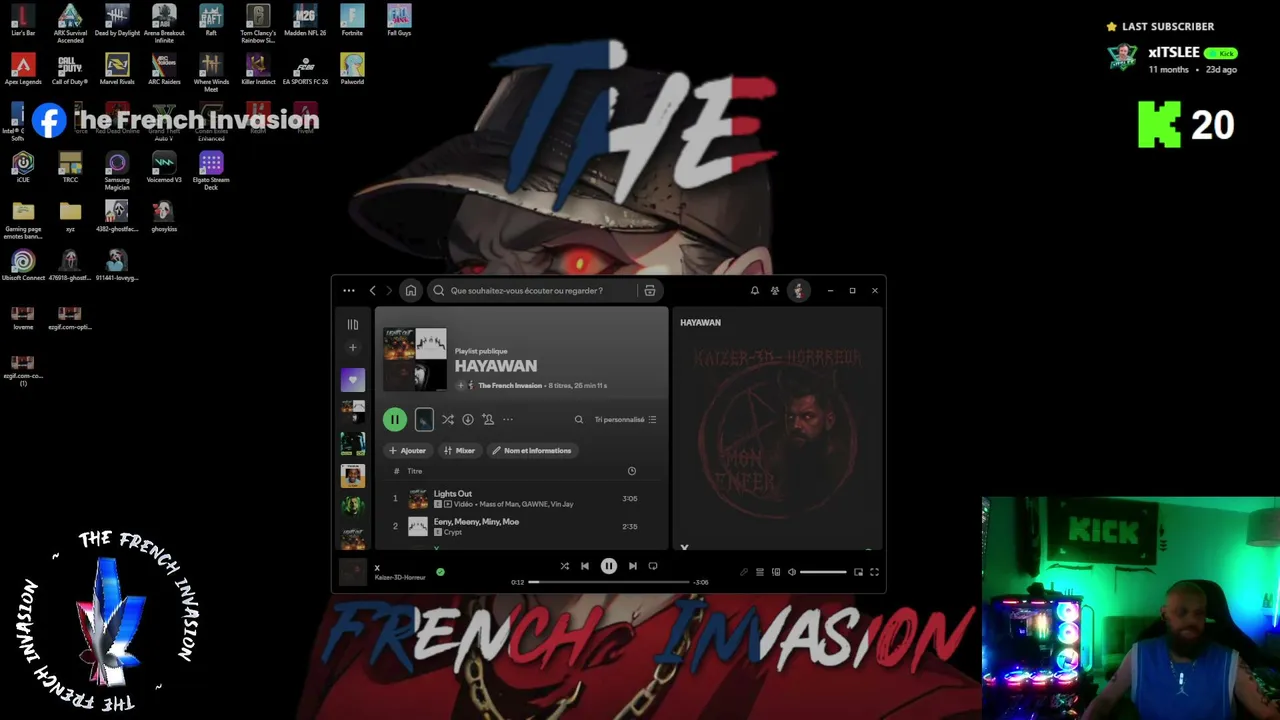Search within the HAYAWAN playlist
This screenshot has height=720, width=1280.
578,420
